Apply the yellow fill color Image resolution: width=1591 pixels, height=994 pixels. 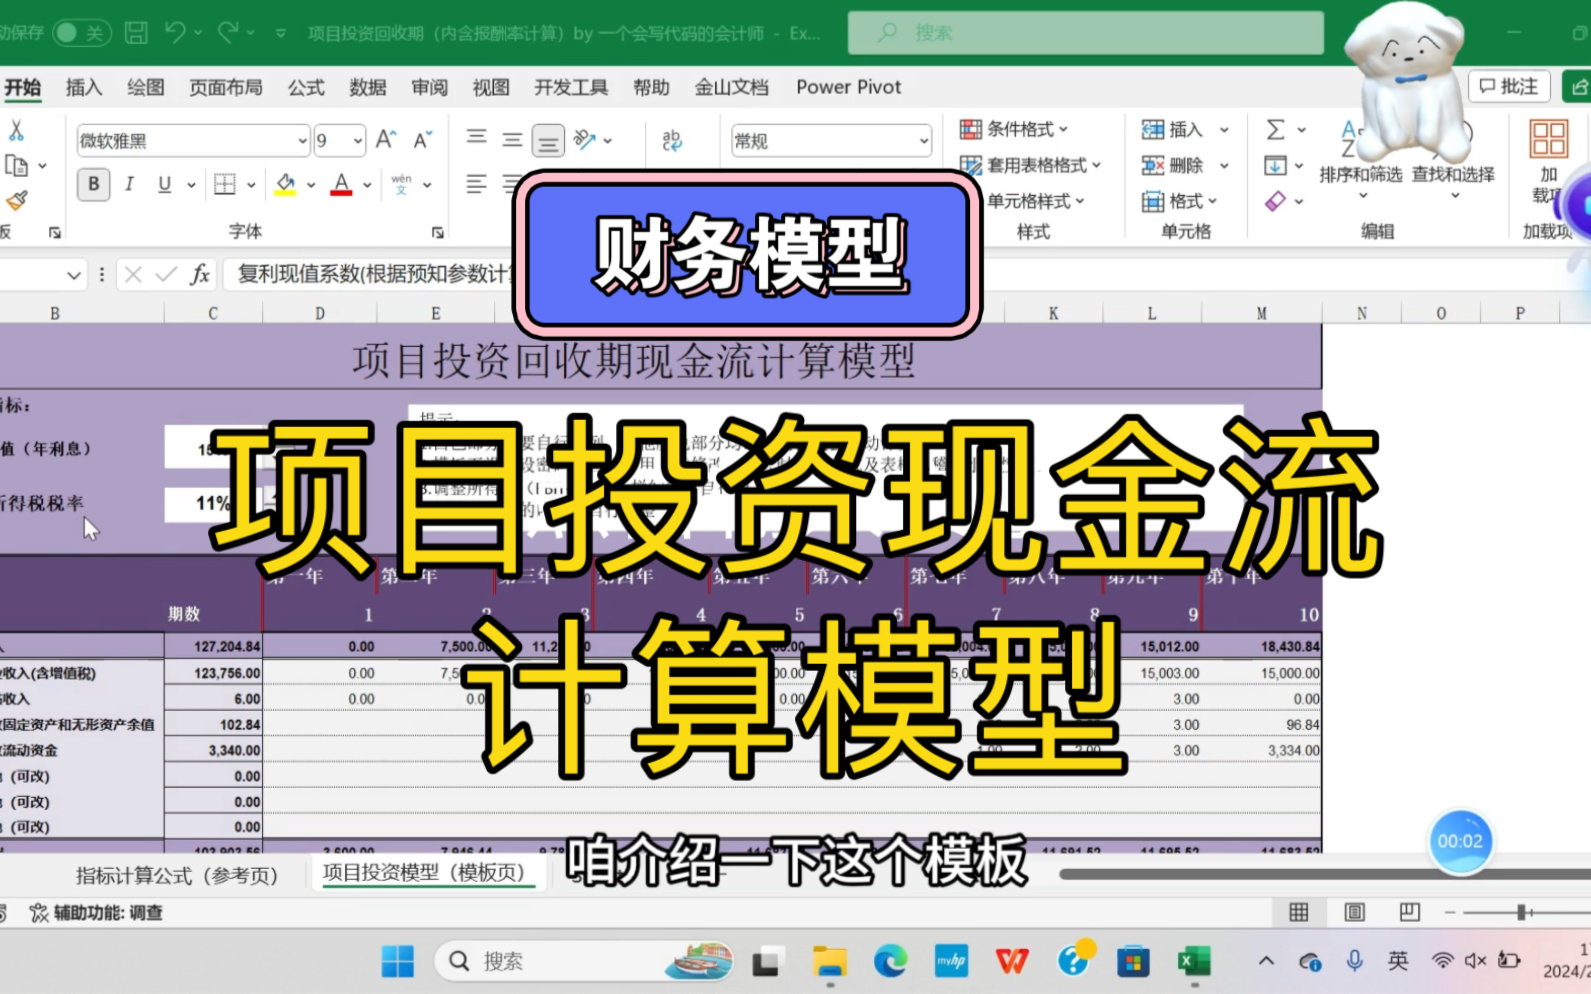[x=286, y=184]
